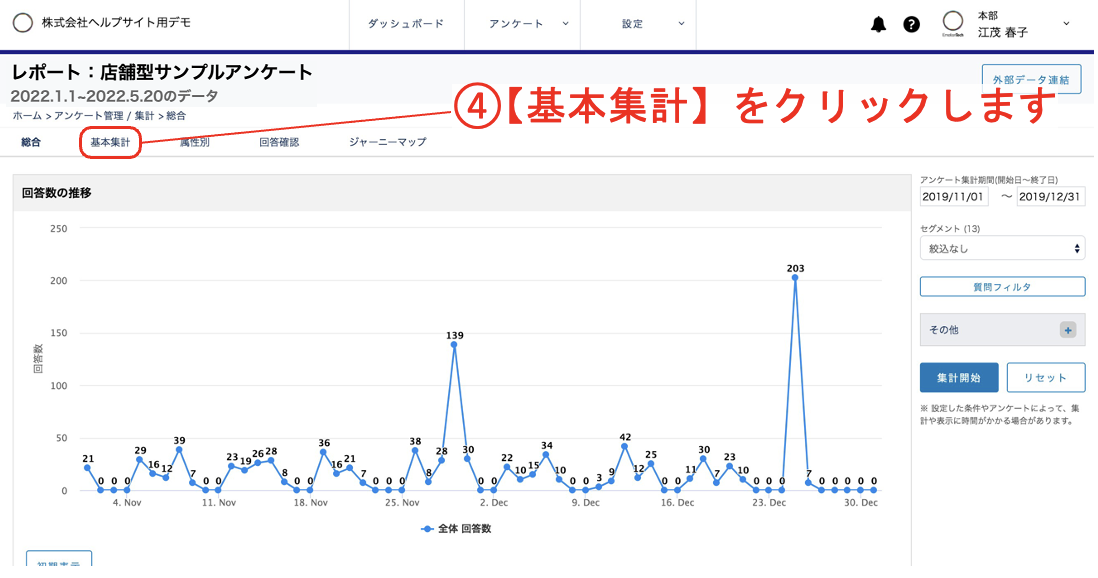Click the 外部データ連結 button
The height and width of the screenshot is (578, 1098).
click(x=1031, y=79)
